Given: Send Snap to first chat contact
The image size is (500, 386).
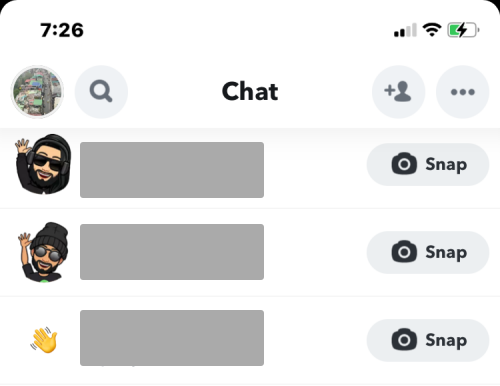Looking at the screenshot, I should 428,164.
